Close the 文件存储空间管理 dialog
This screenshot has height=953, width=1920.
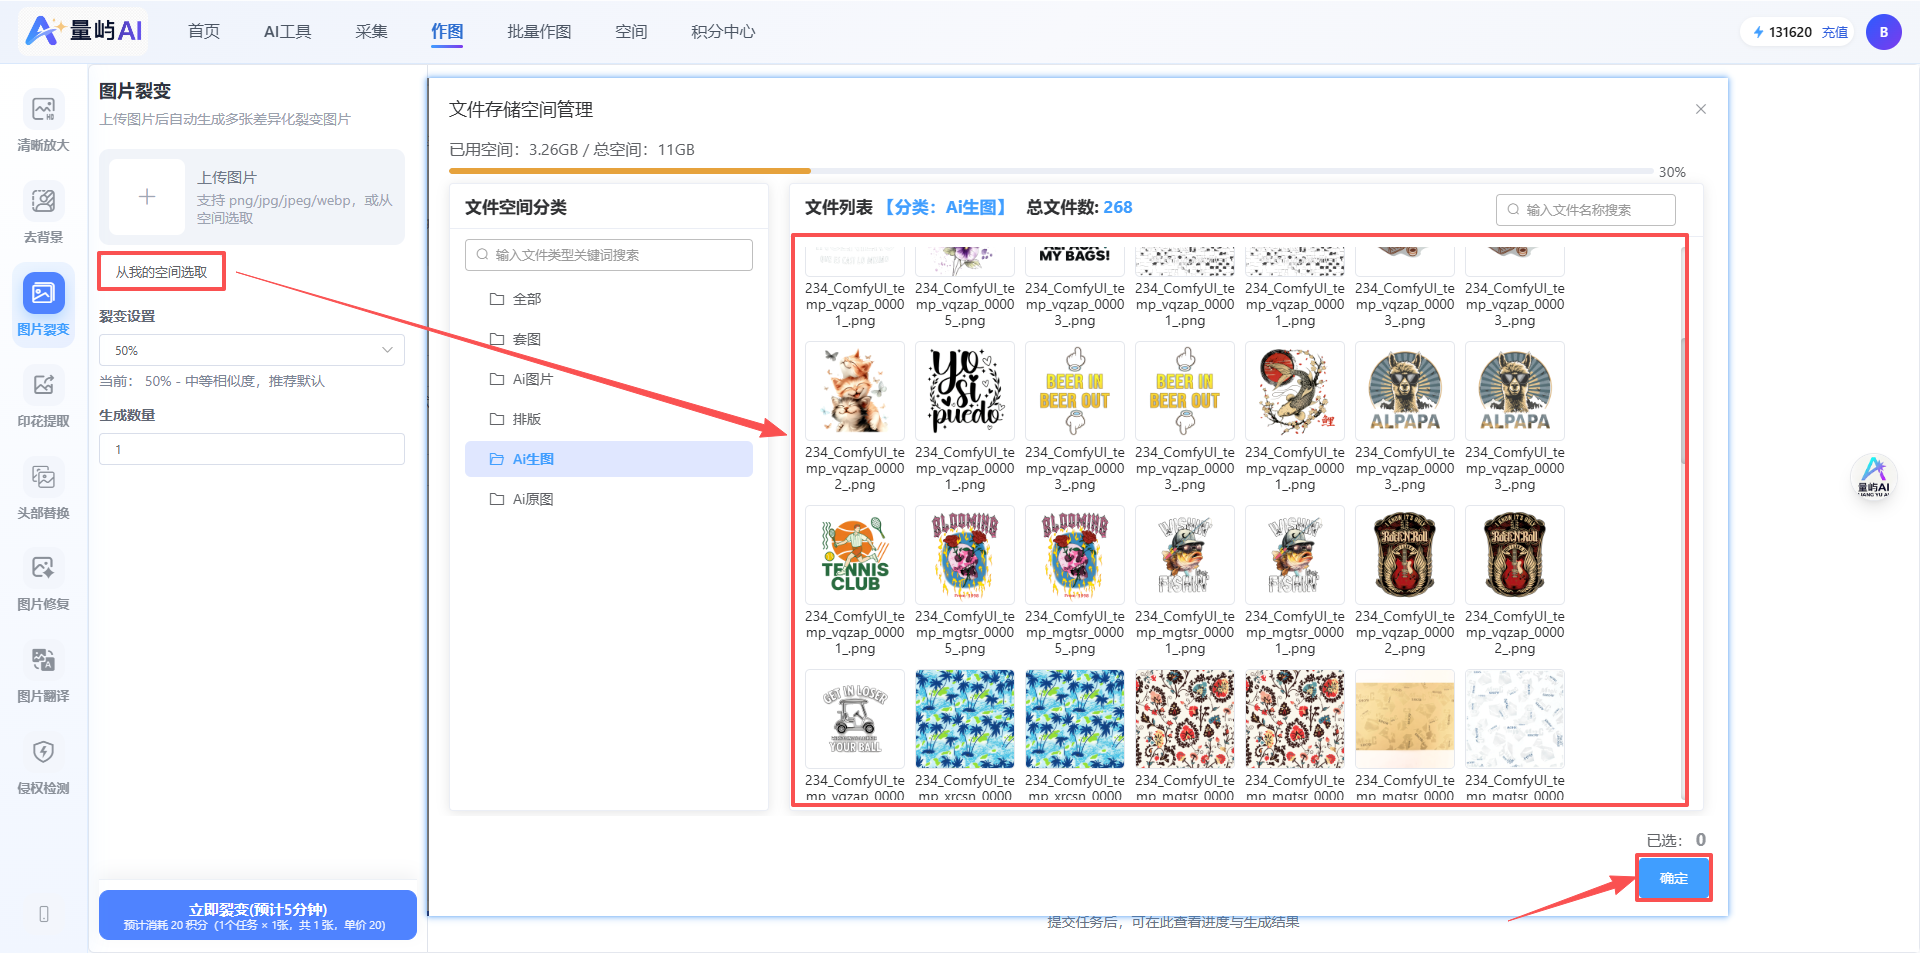coord(1700,109)
